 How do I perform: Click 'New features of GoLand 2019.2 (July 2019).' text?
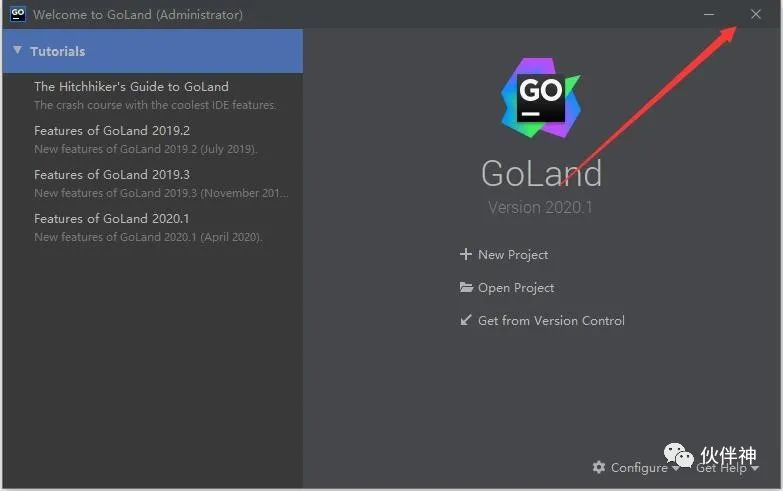tap(146, 149)
